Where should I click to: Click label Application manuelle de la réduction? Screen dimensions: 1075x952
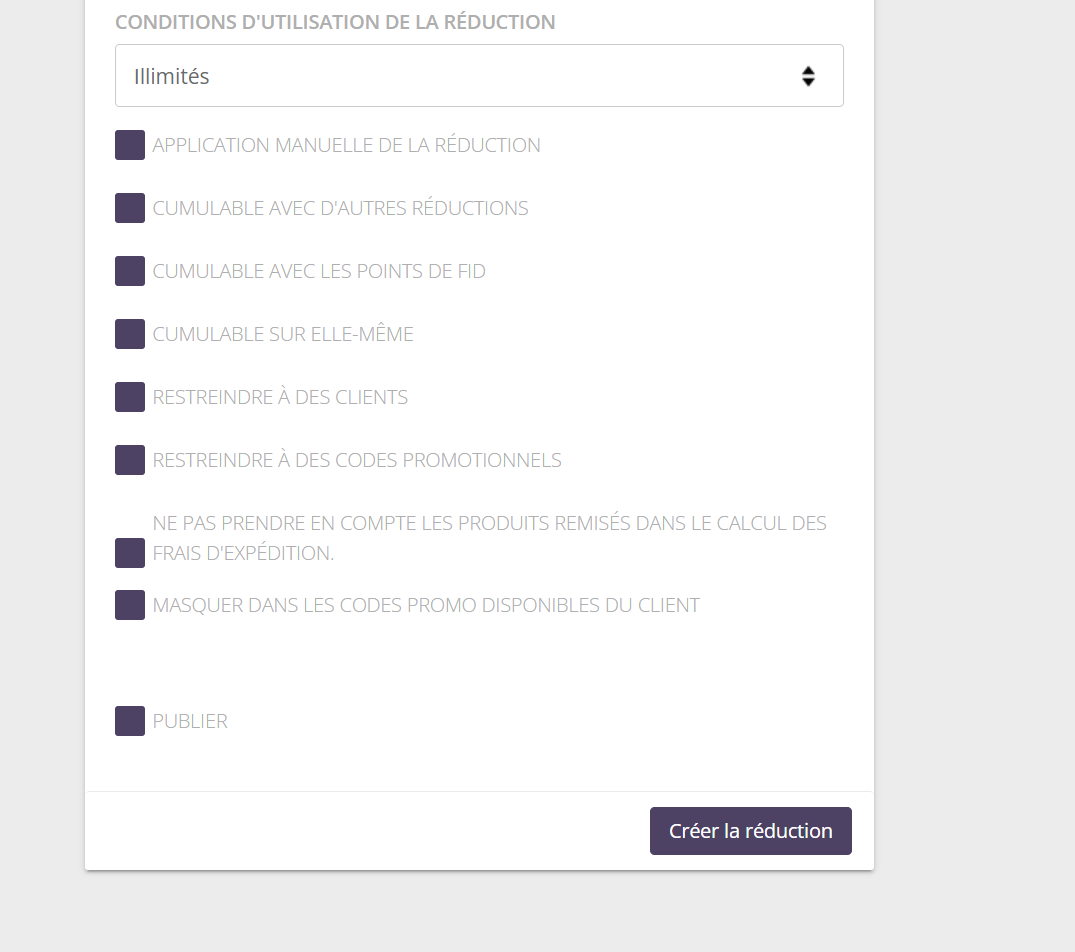346,145
